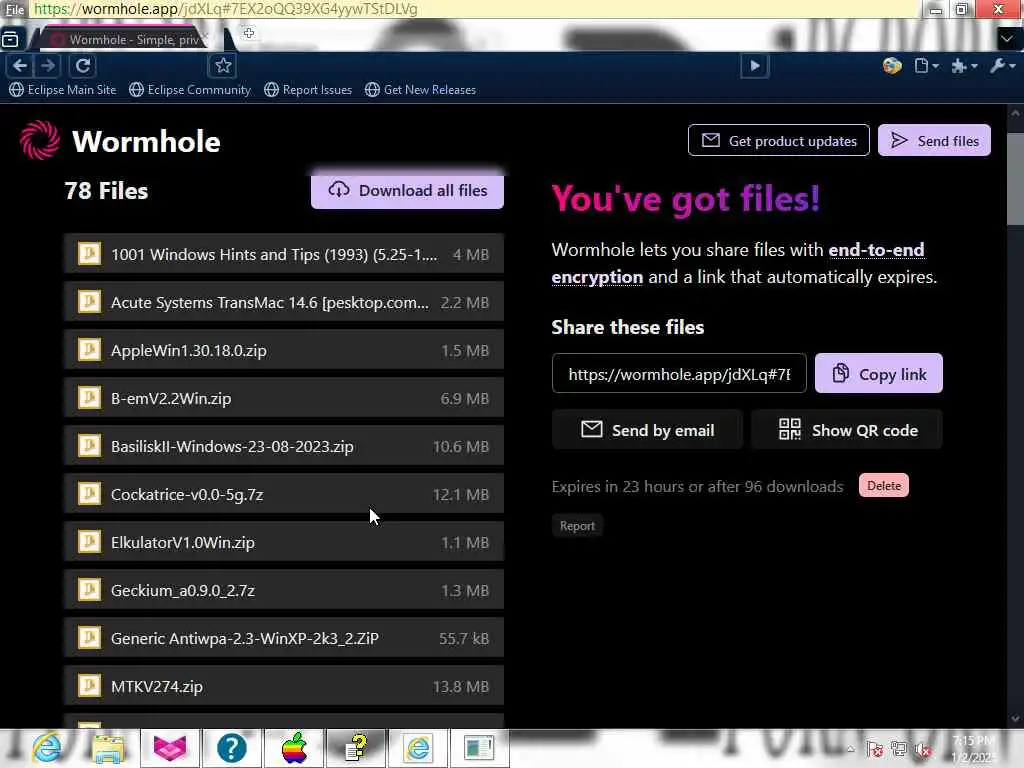Open the second Internet Explorer taskbar icon

418,748
